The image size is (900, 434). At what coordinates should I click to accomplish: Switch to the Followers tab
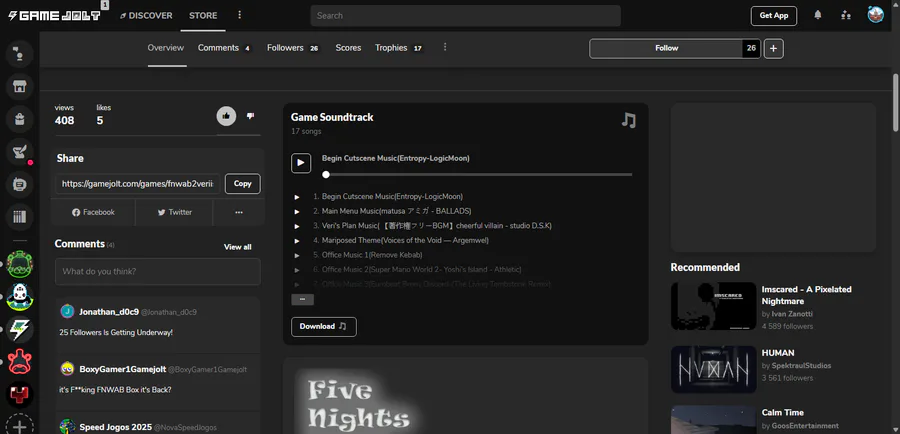pyautogui.click(x=293, y=48)
